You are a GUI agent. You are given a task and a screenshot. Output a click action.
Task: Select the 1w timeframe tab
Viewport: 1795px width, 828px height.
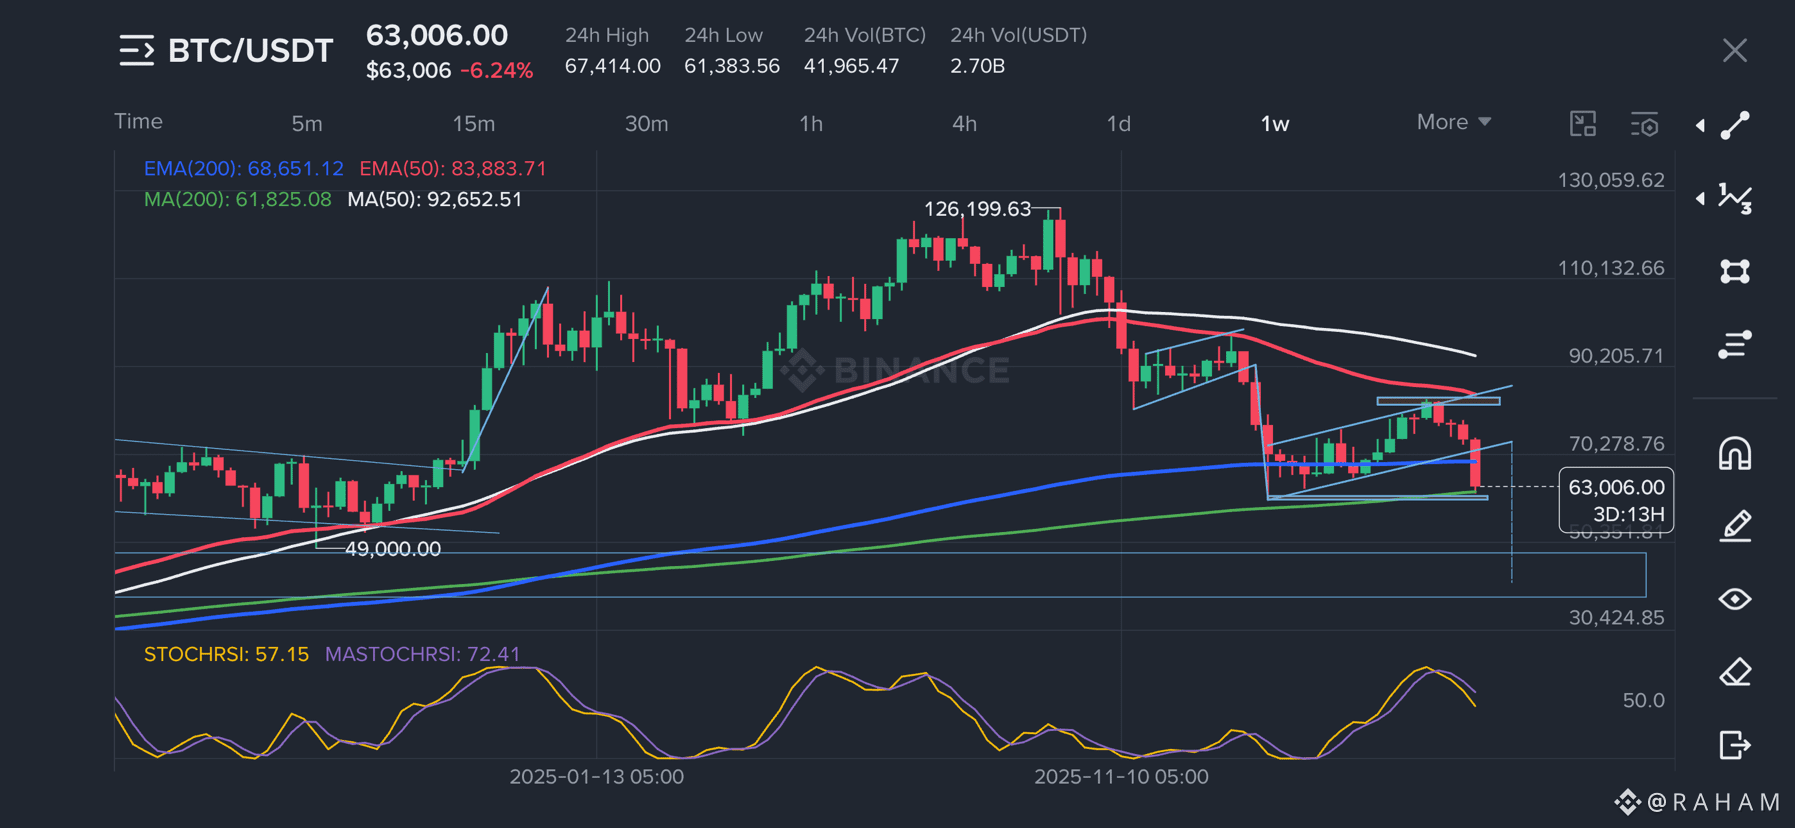1275,124
